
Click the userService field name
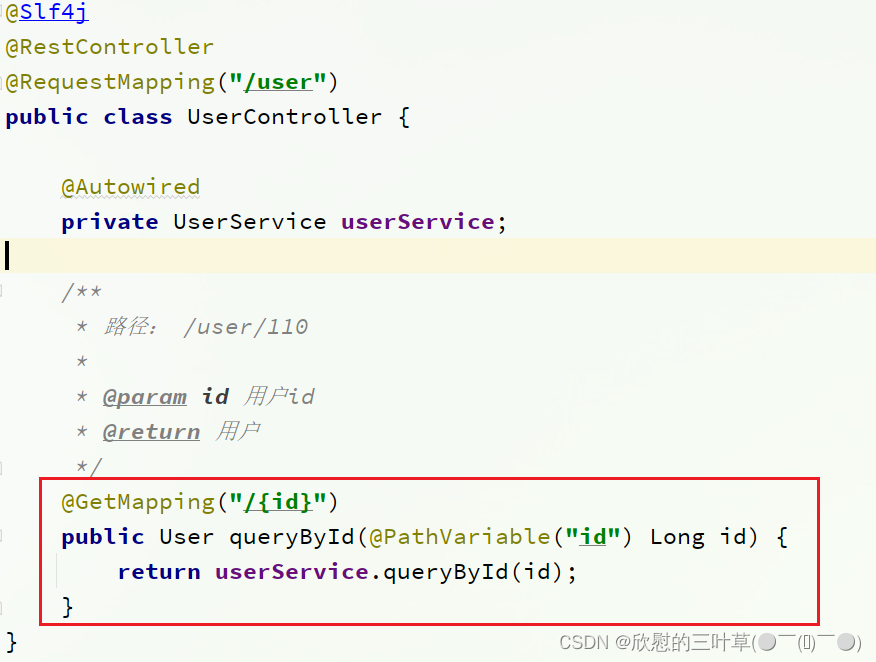tap(417, 222)
